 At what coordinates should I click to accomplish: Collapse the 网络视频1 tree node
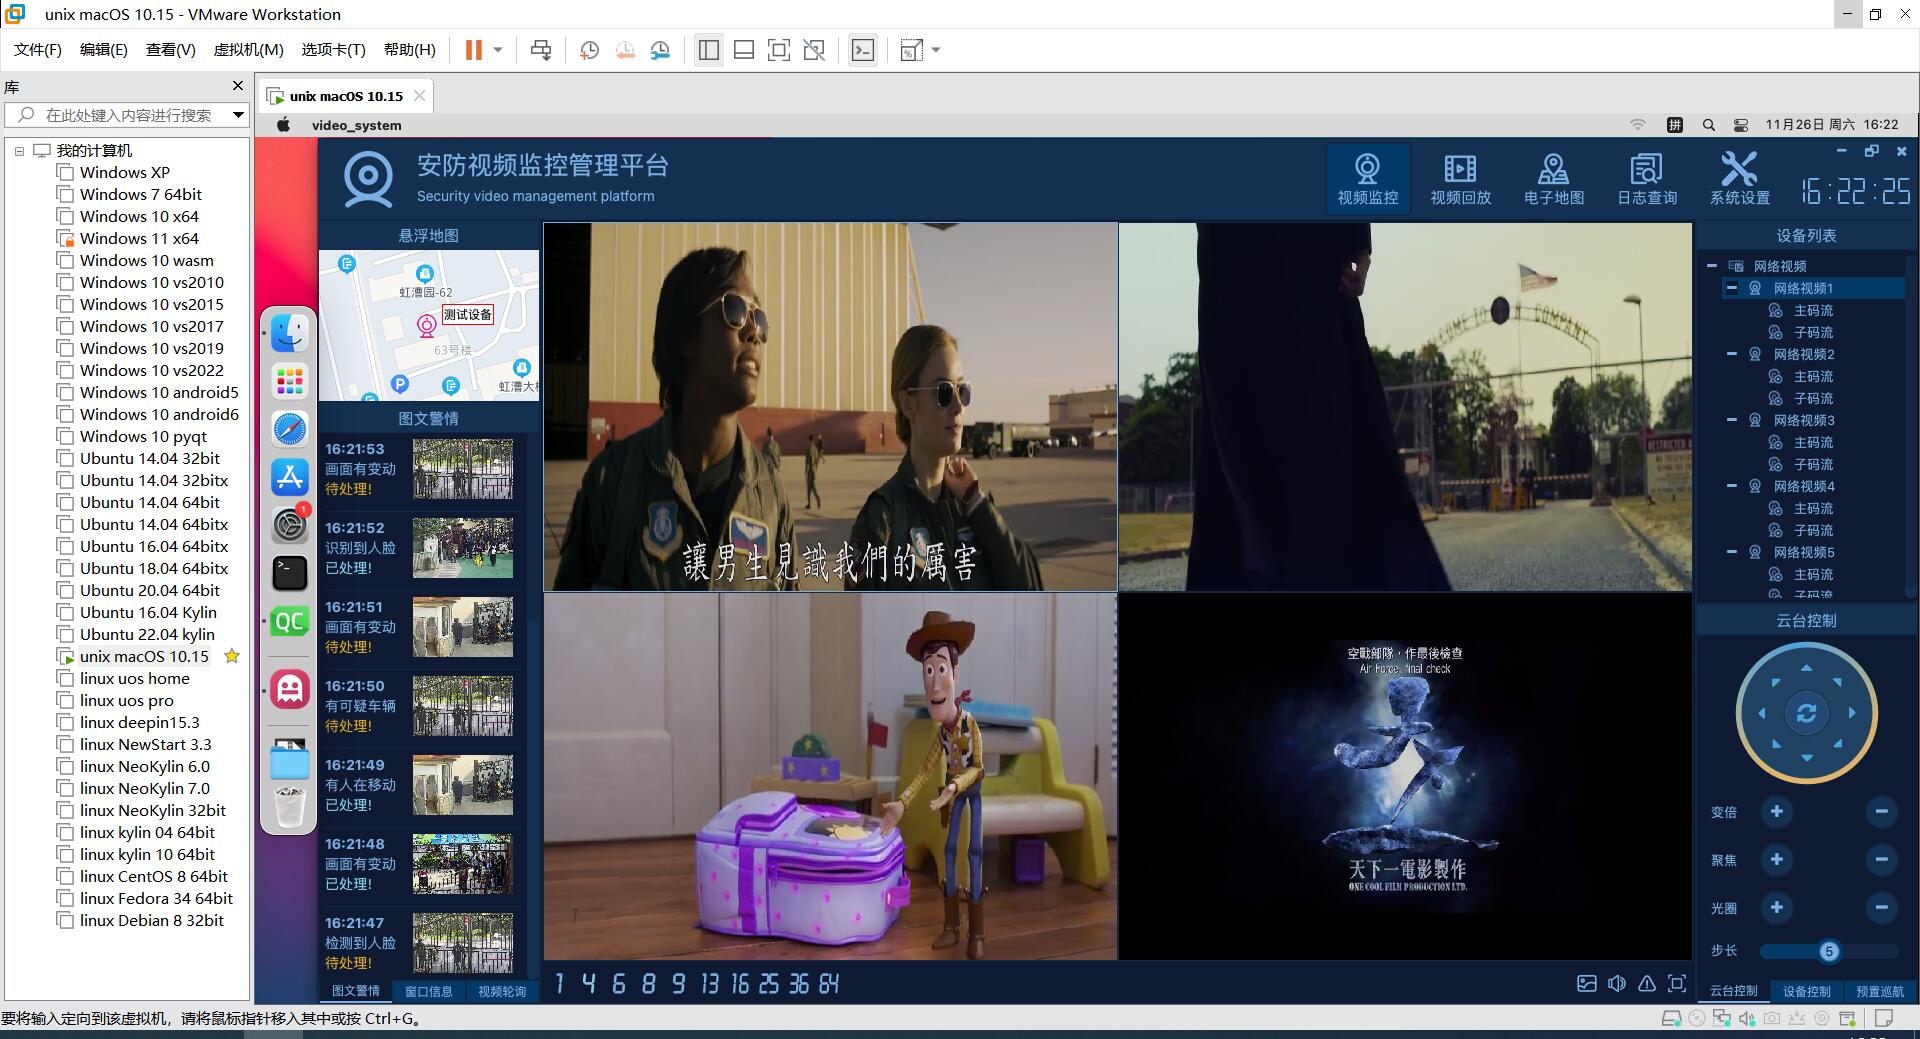click(1732, 288)
